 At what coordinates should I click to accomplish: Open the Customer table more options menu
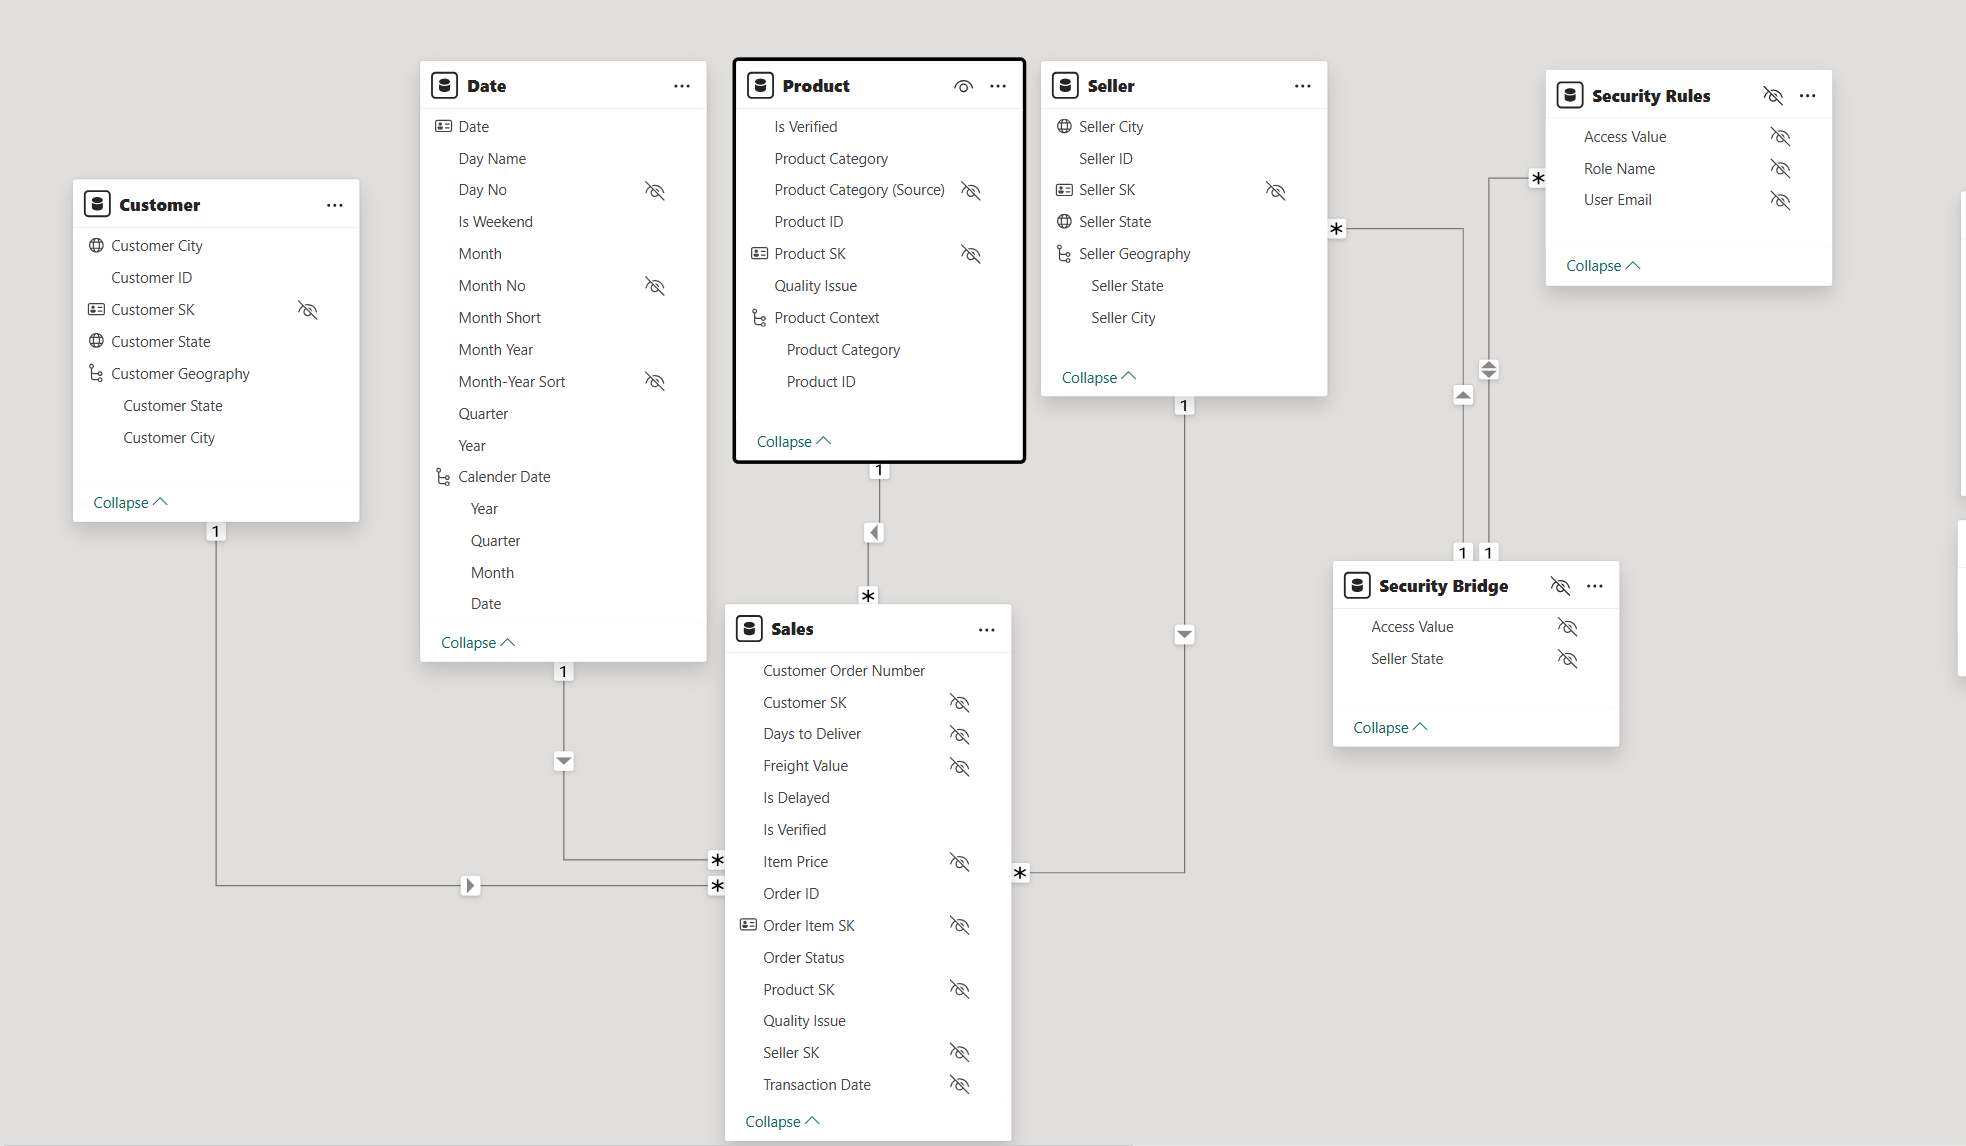[x=335, y=205]
